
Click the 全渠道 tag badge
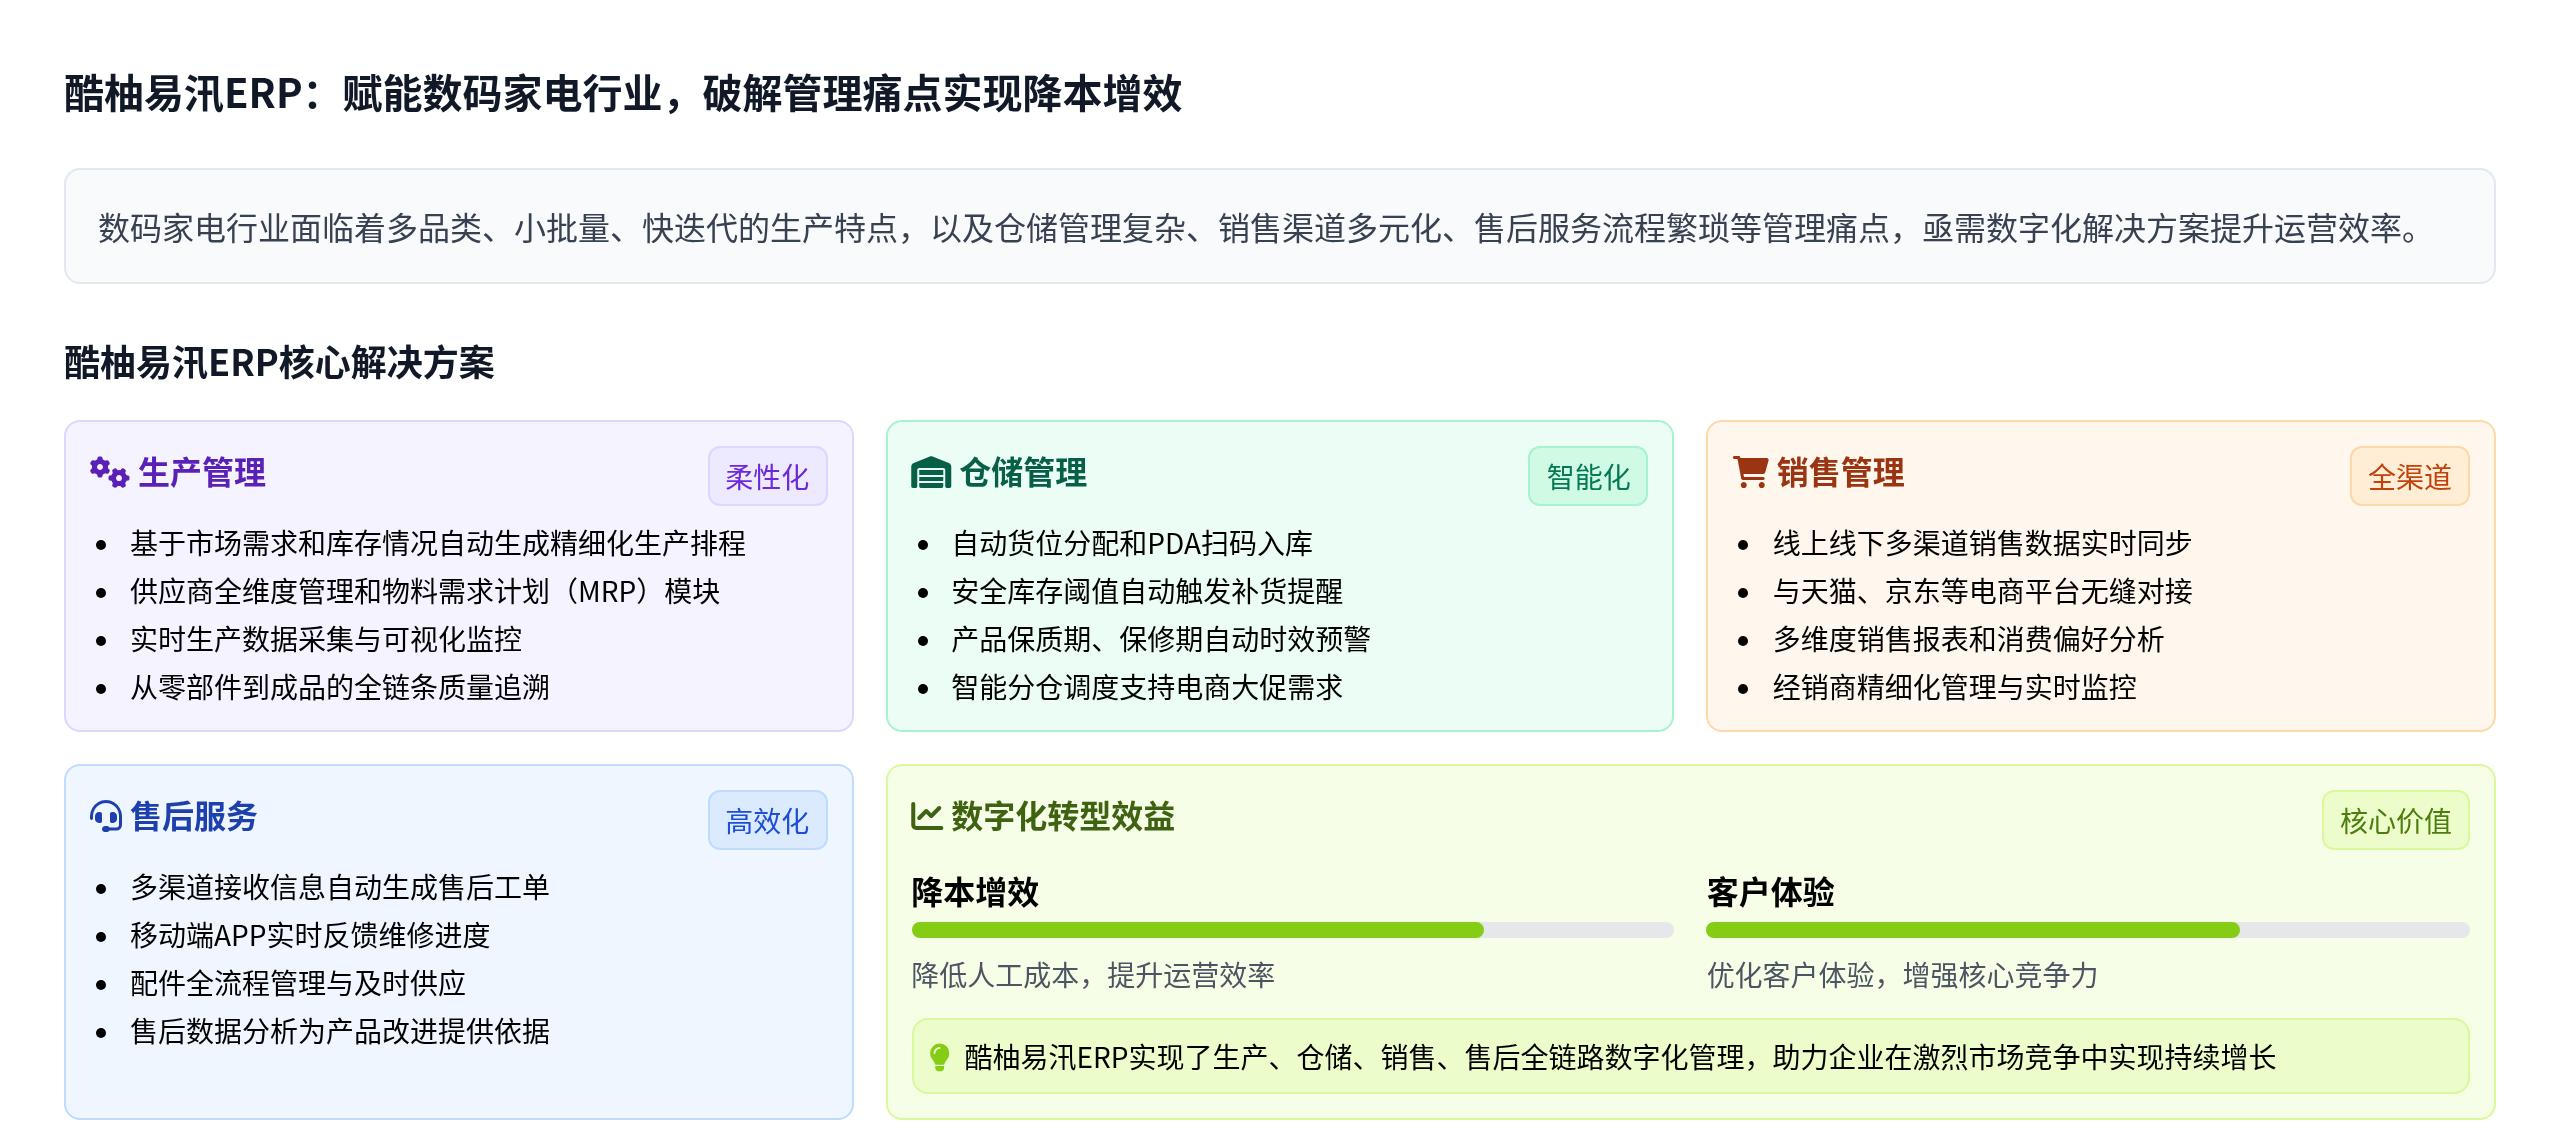point(2409,477)
